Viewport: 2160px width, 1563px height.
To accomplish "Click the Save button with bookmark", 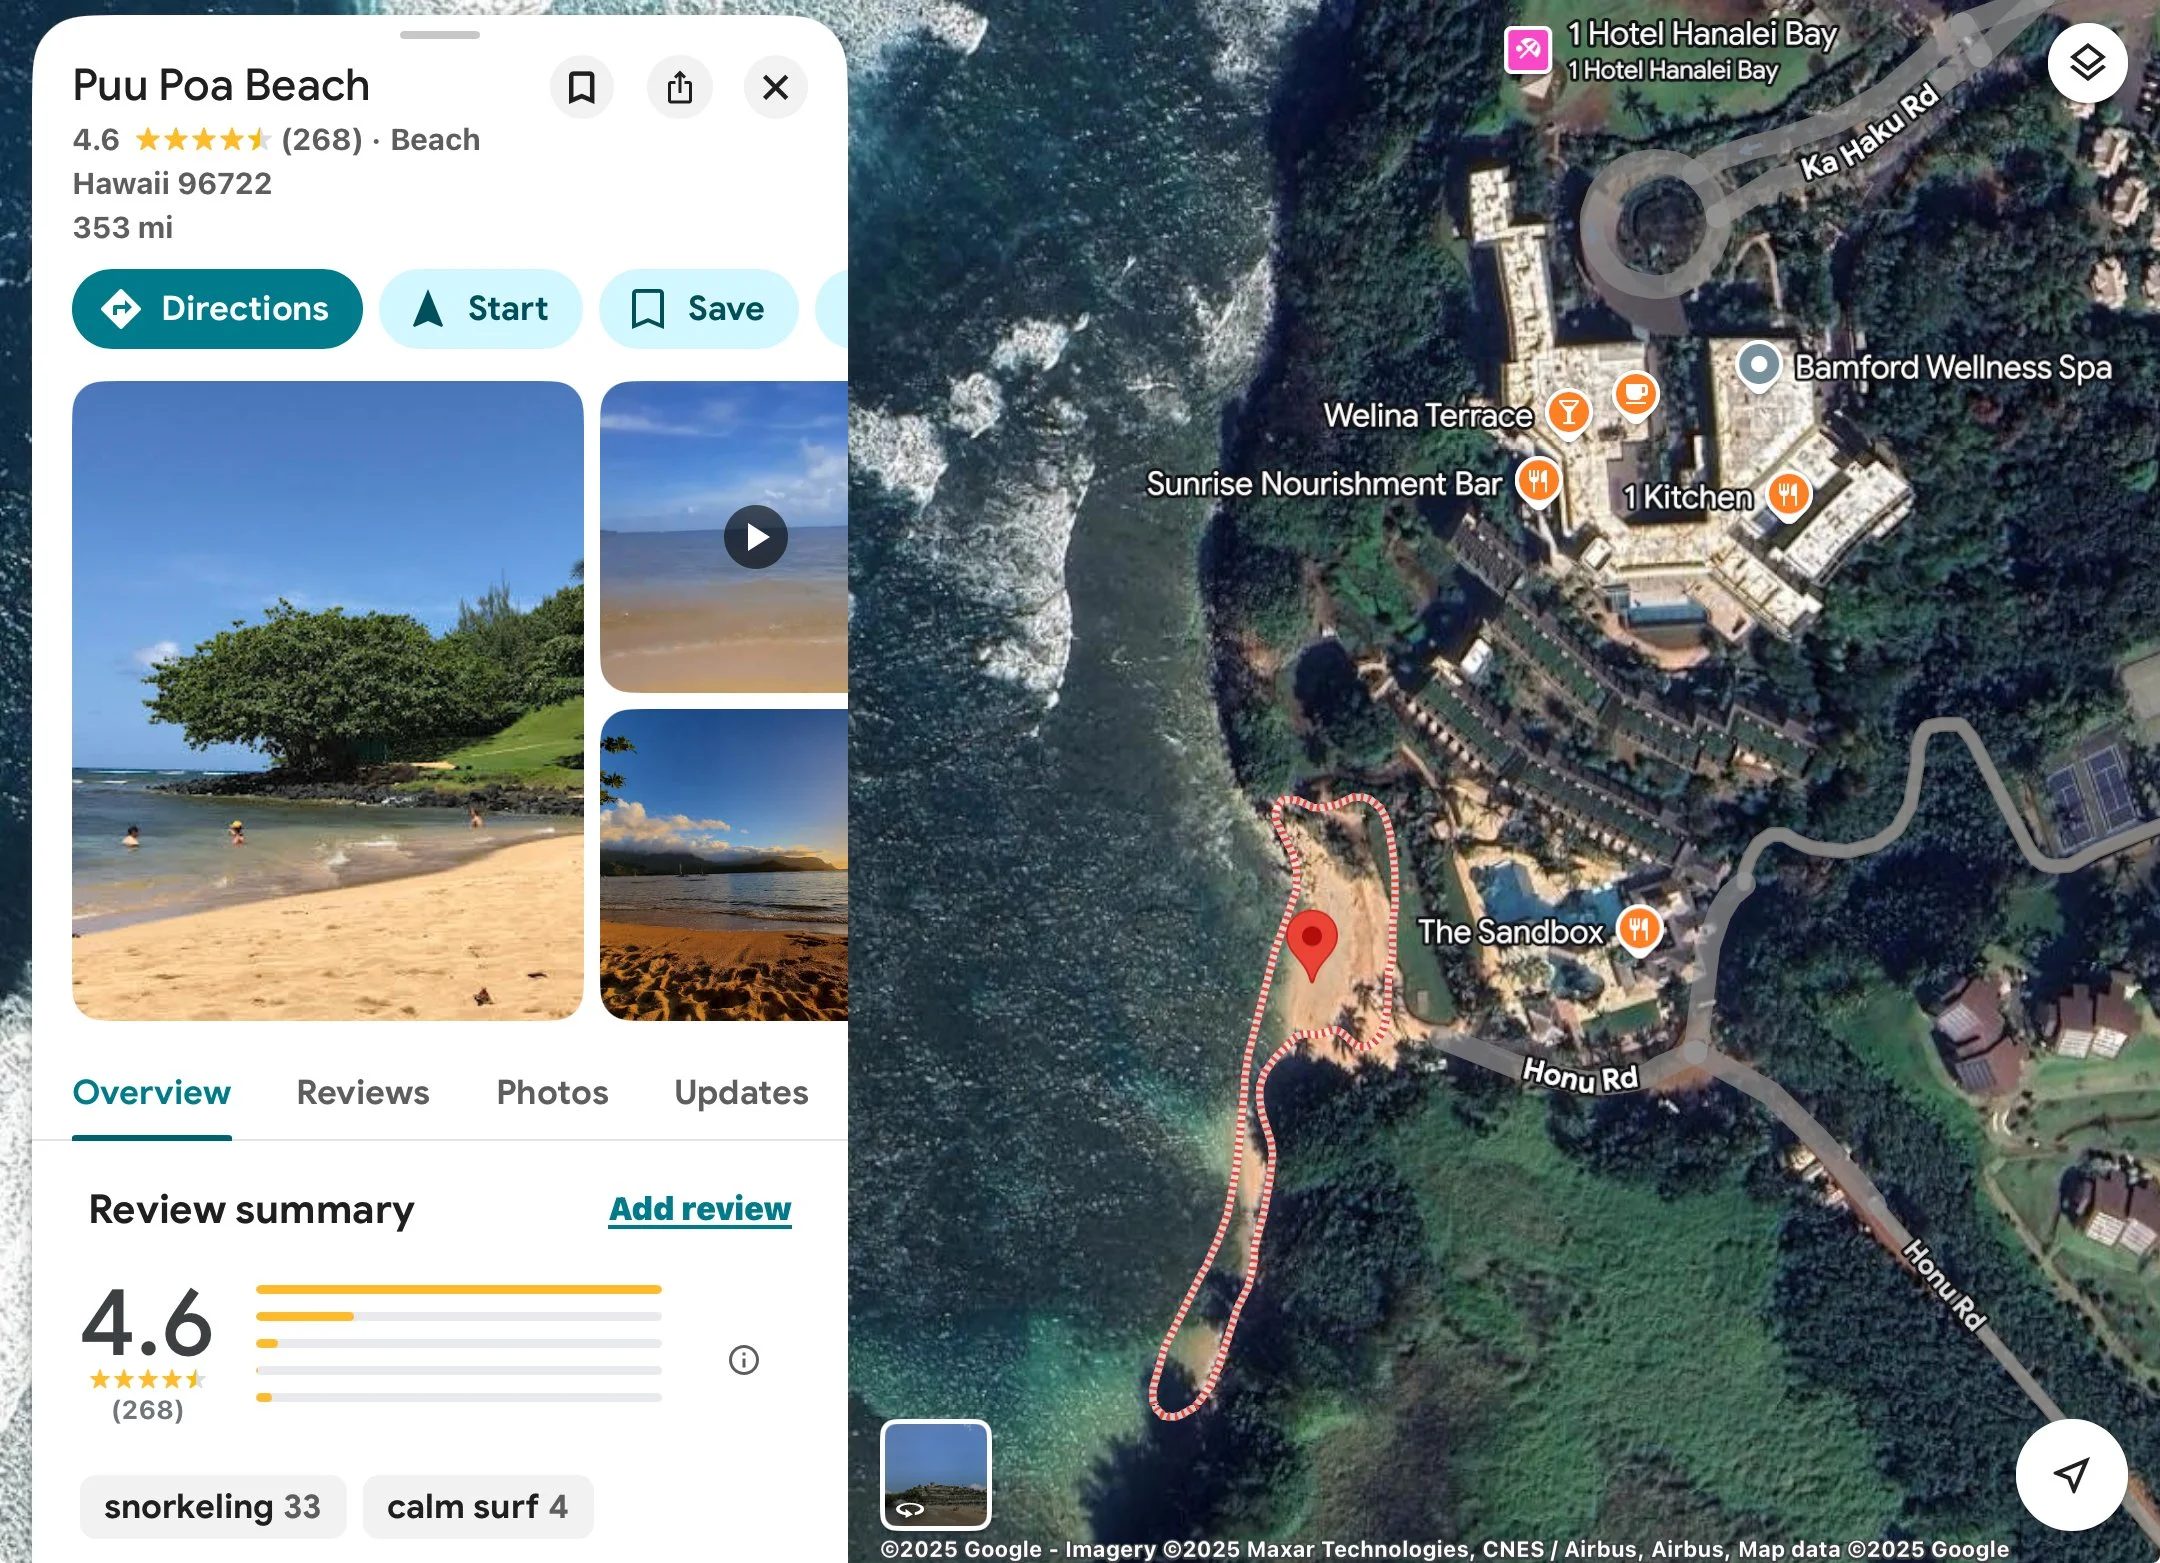I will 699,309.
